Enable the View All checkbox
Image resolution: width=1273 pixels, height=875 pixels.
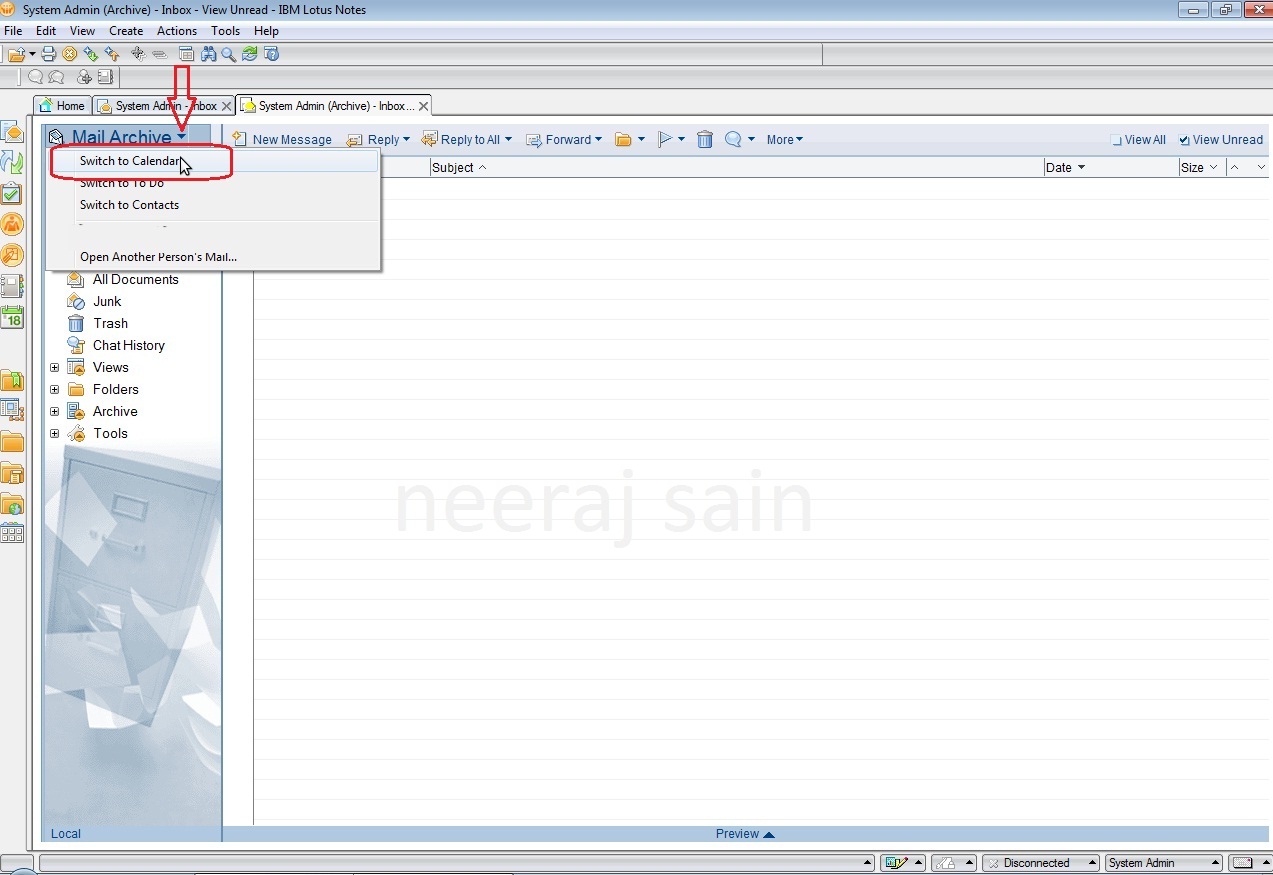point(1117,140)
